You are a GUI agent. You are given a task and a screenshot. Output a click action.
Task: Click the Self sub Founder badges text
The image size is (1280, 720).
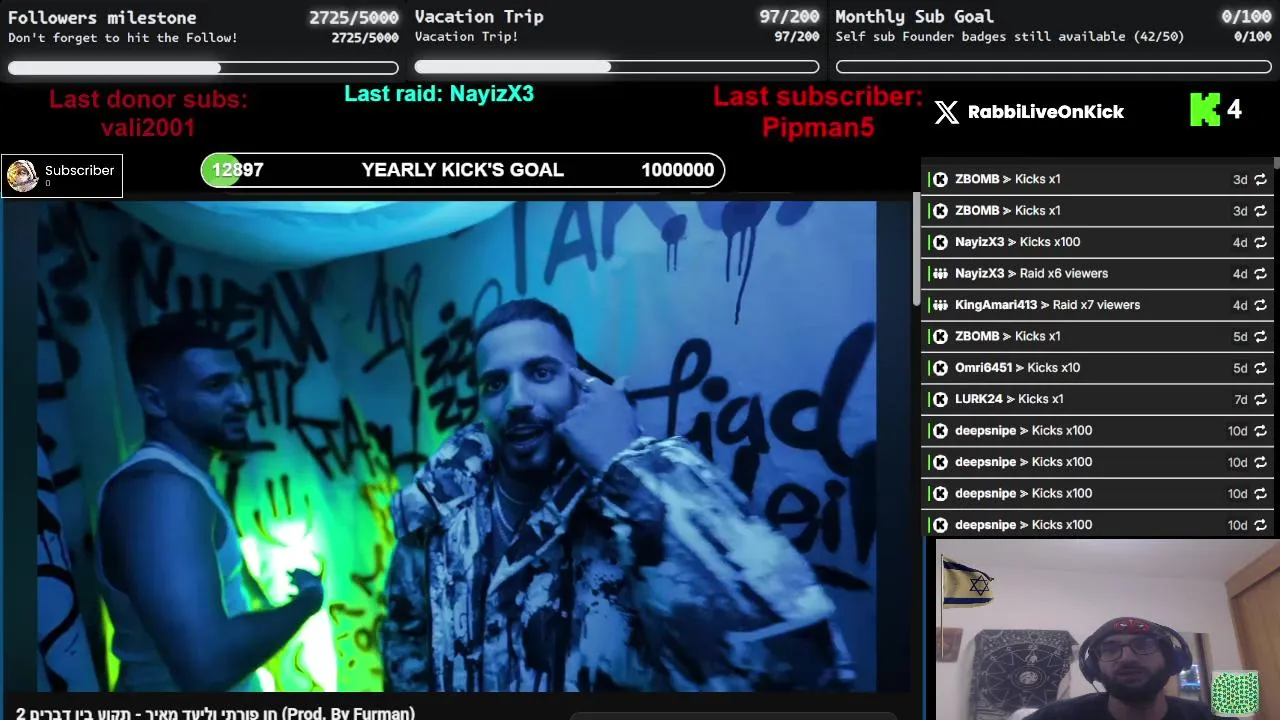[x=1010, y=37]
